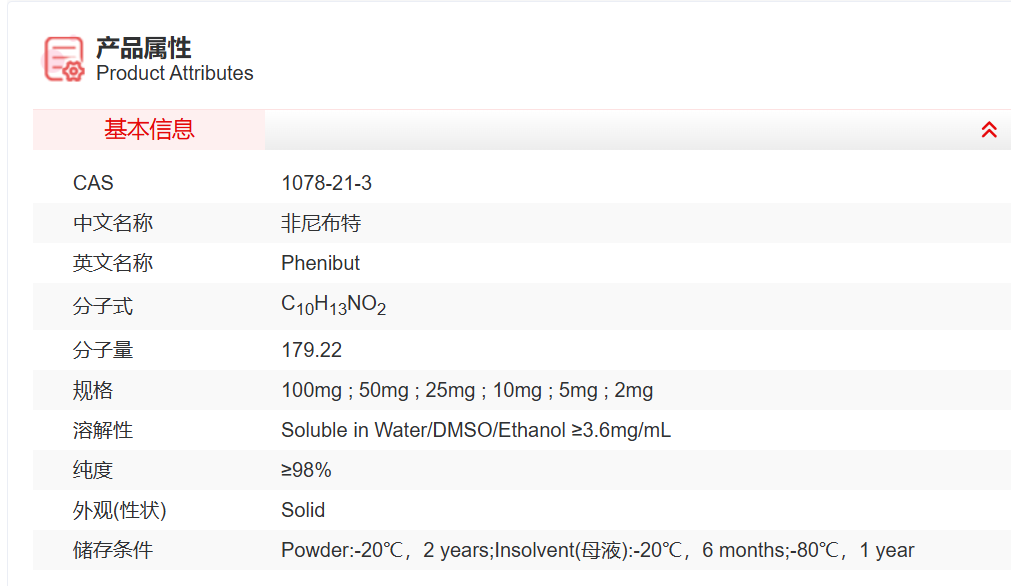Click the Product Attributes subtitle

174,73
